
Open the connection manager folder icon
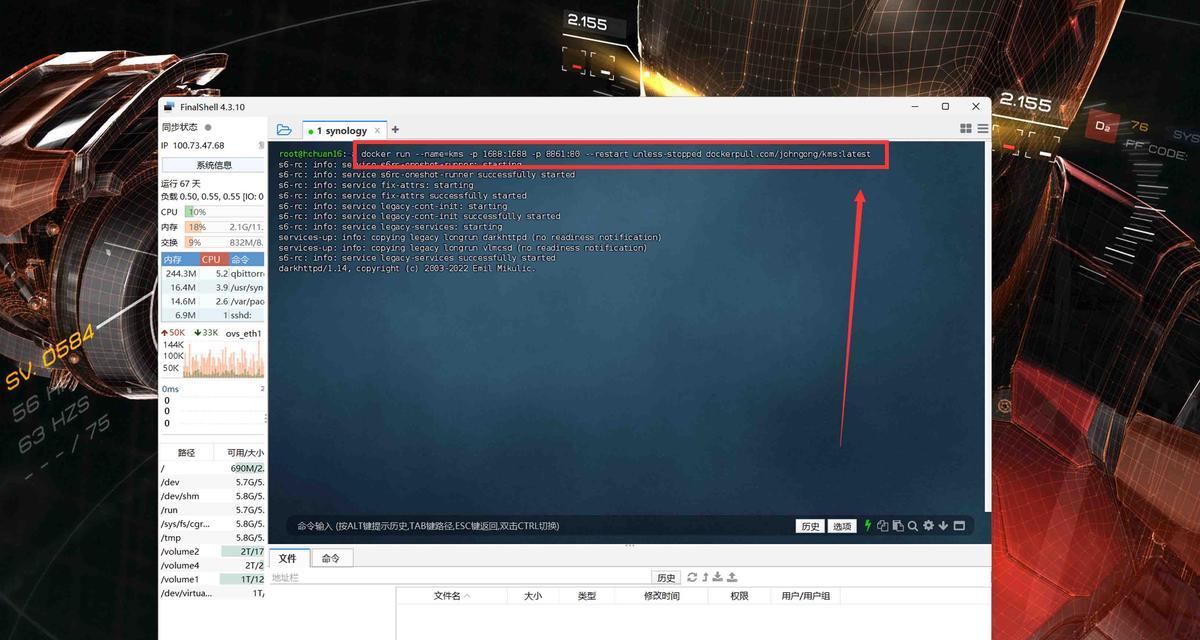pos(284,130)
